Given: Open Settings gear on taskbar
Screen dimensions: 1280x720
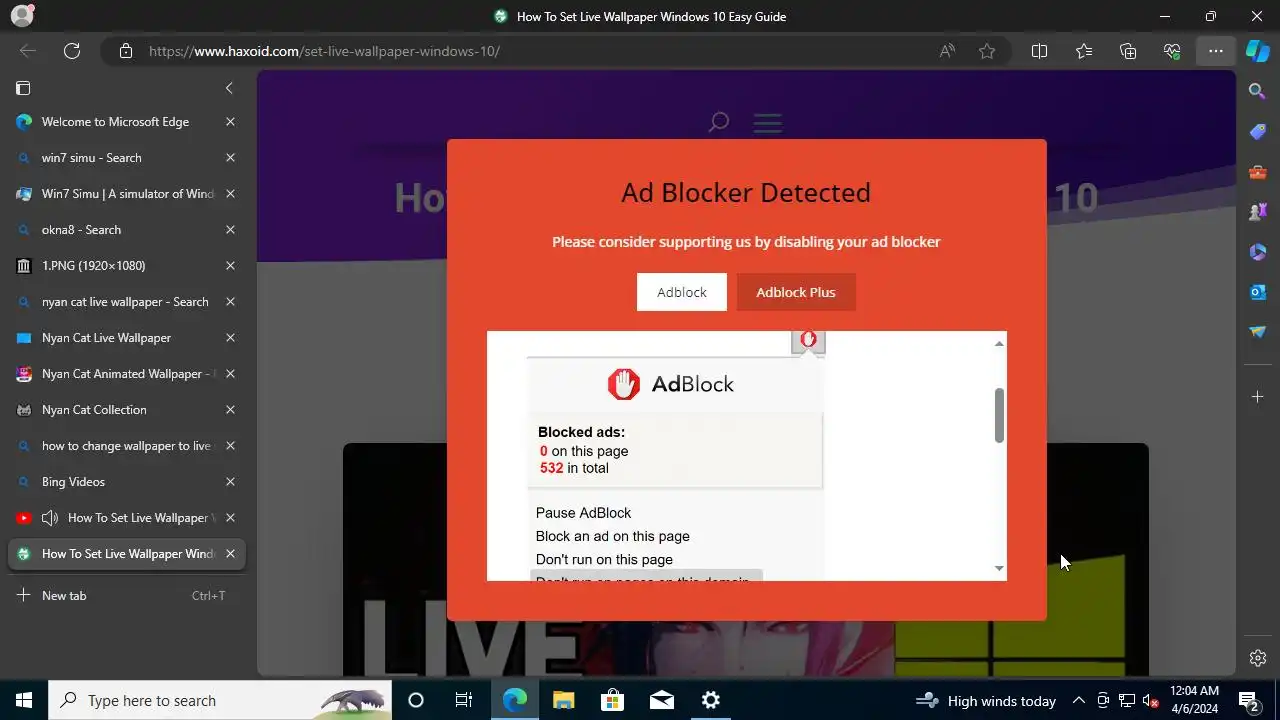Looking at the screenshot, I should (x=711, y=700).
